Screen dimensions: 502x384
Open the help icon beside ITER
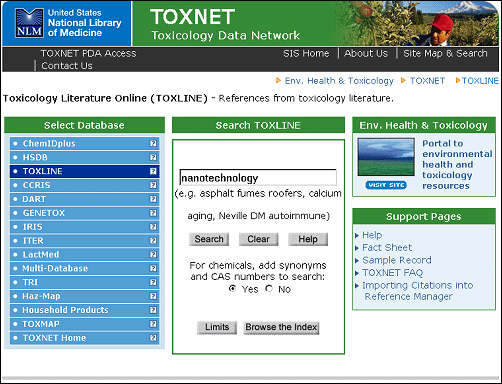[x=153, y=241]
